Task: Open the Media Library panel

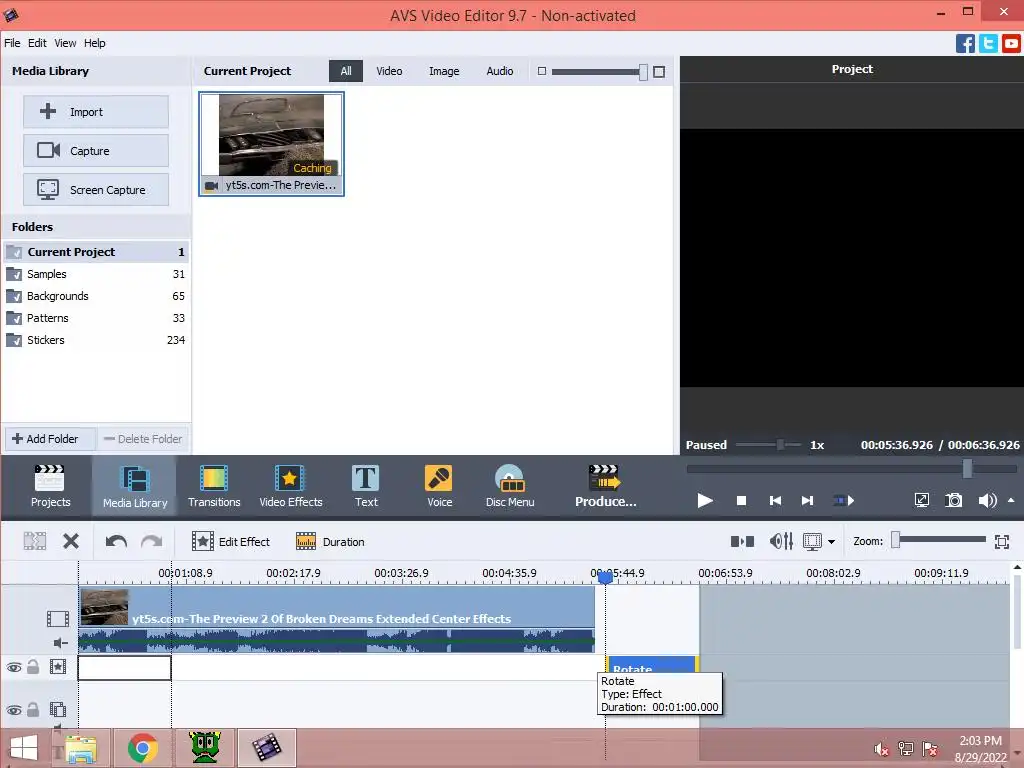Action: click(135, 487)
